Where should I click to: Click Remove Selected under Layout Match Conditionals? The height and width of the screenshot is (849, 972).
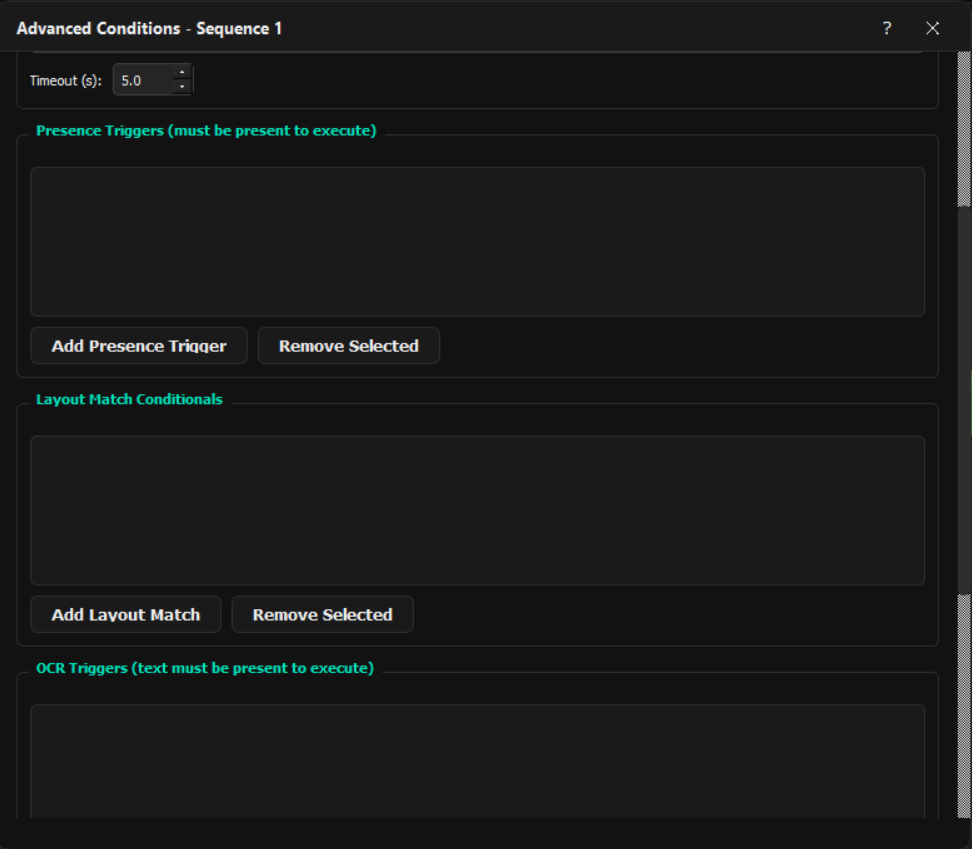tap(322, 615)
